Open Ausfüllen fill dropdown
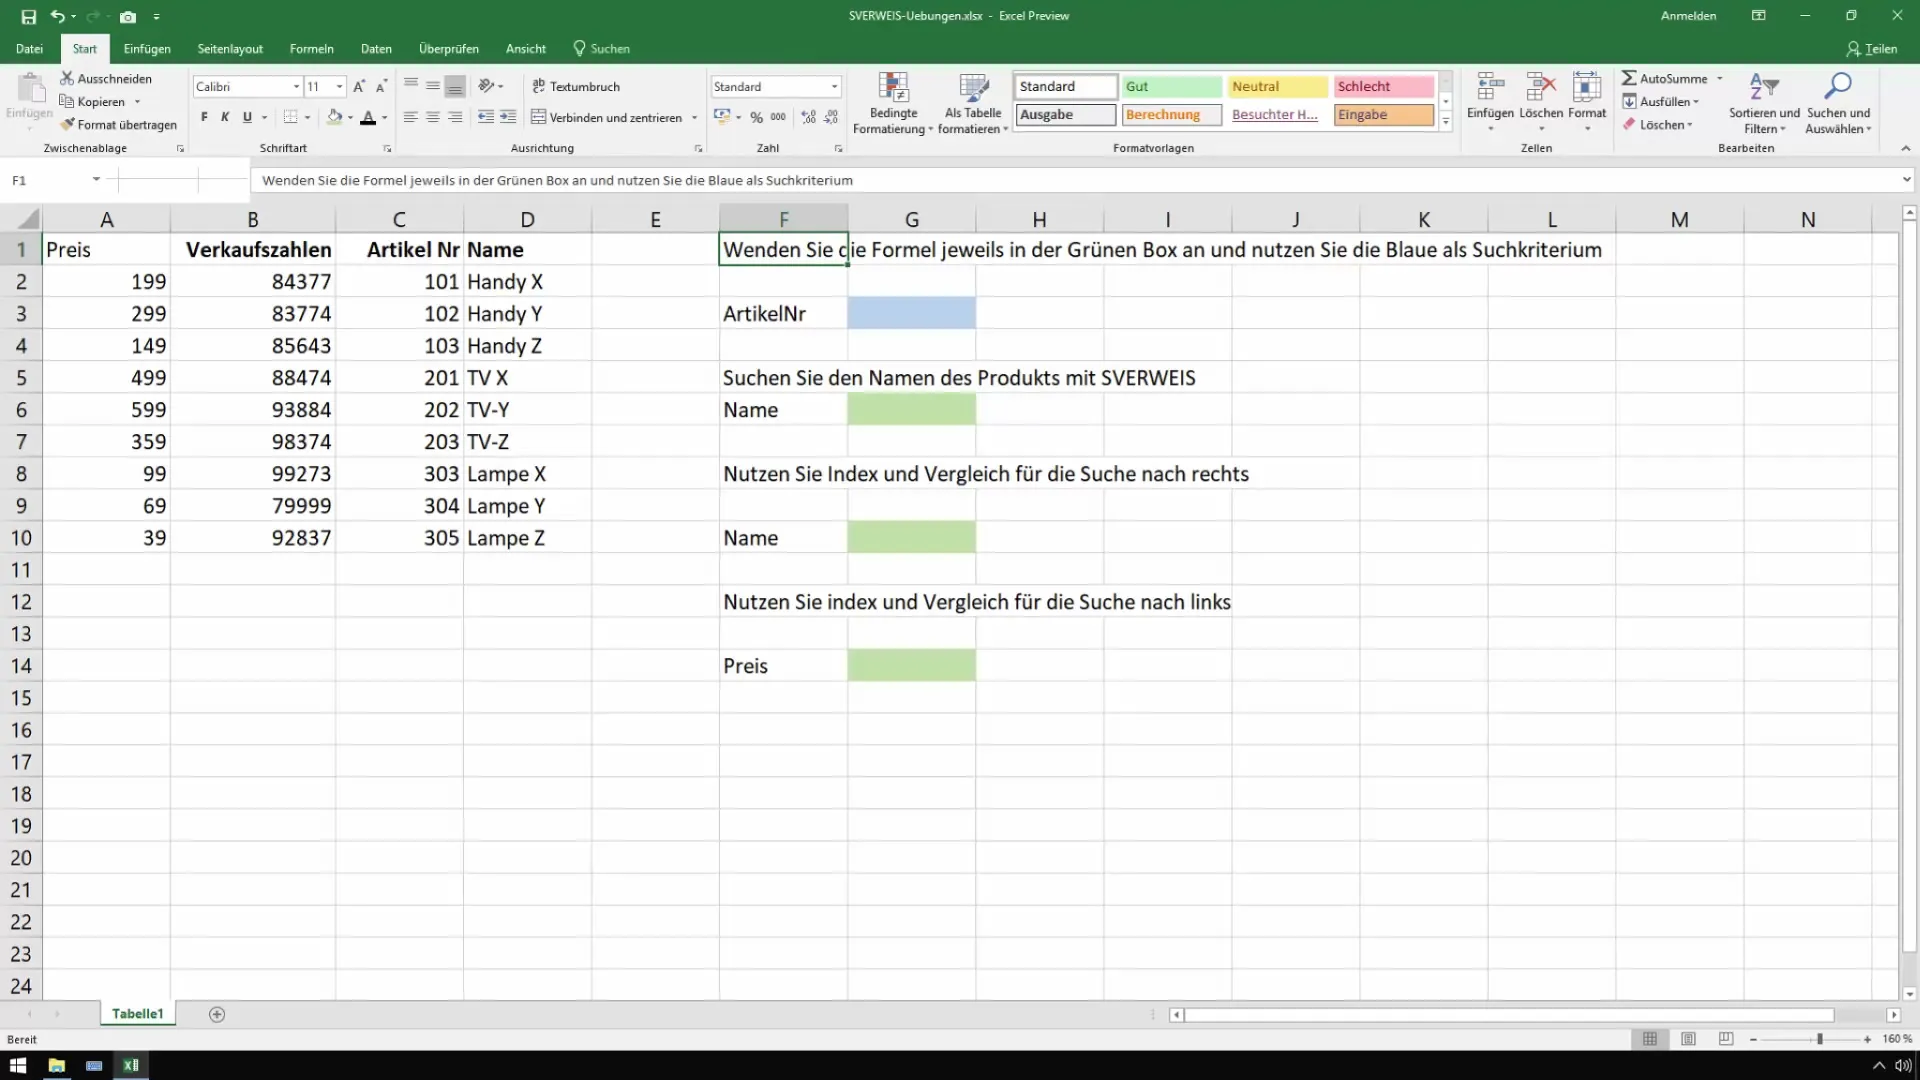The width and height of the screenshot is (1920, 1080). [1661, 101]
